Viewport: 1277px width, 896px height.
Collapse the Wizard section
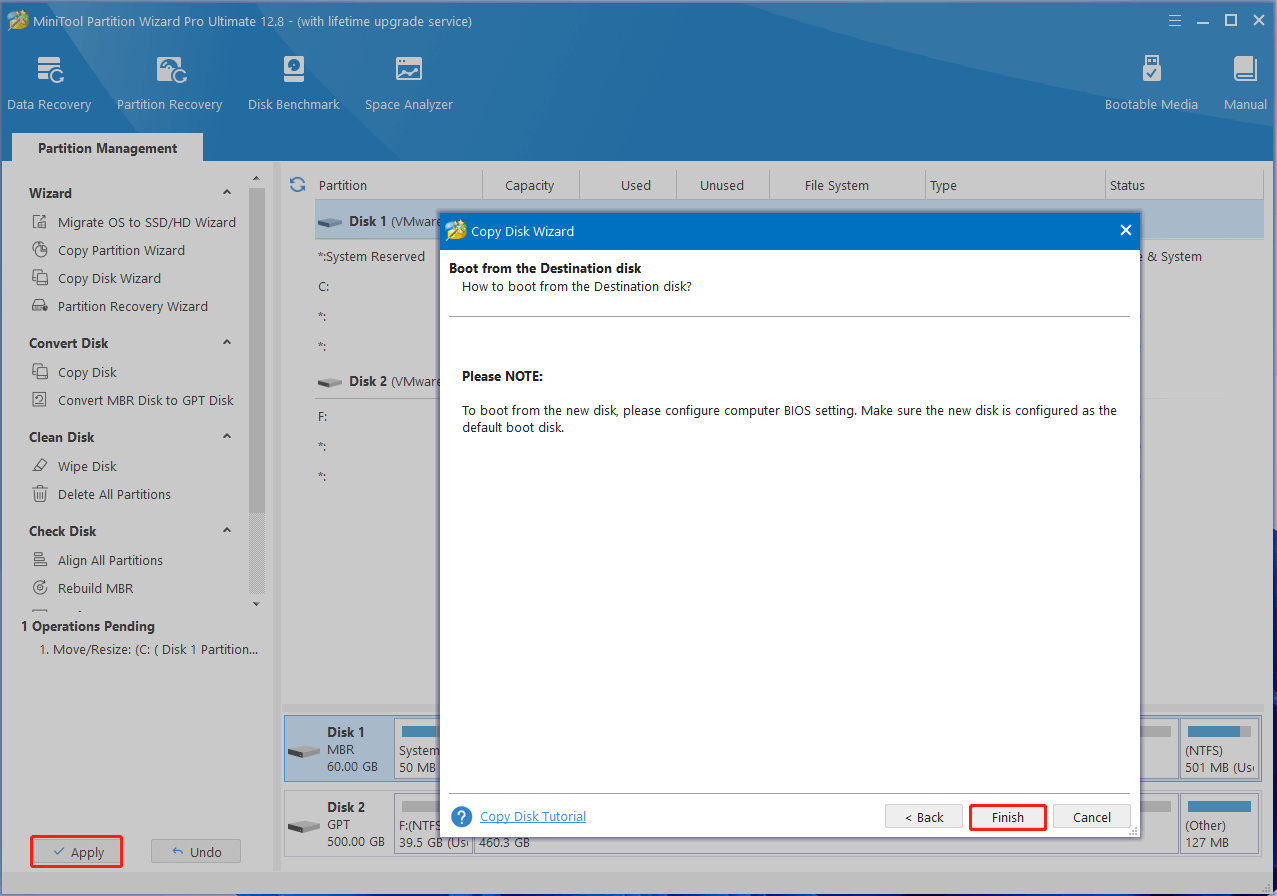click(x=227, y=193)
